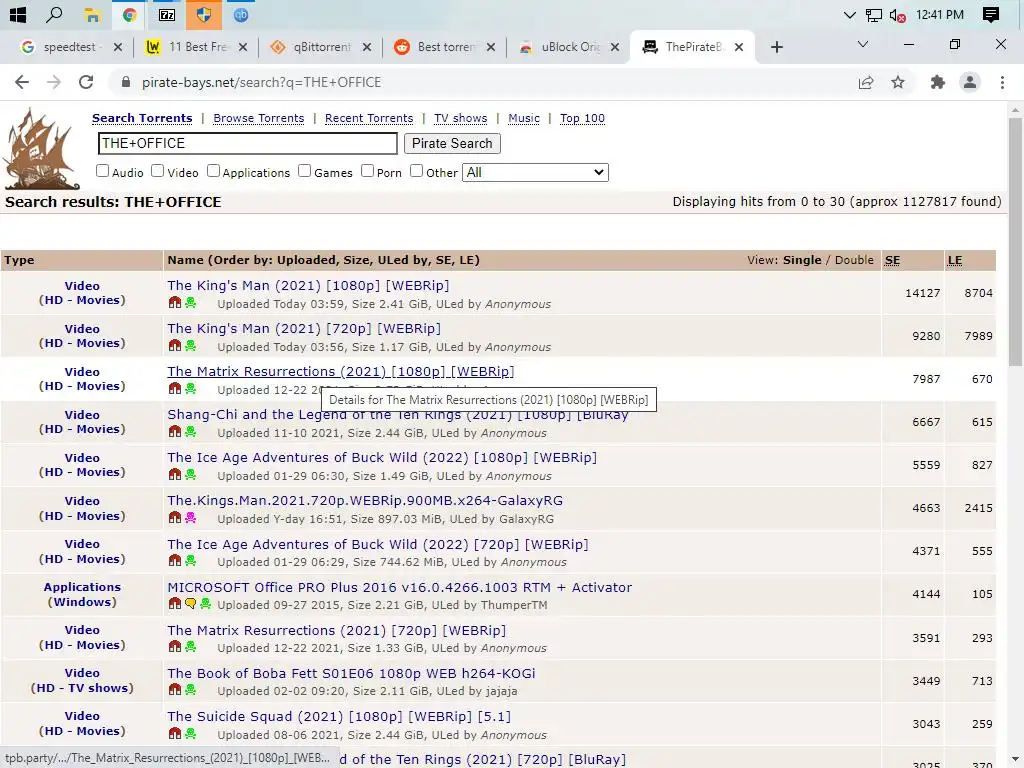Click magnet icon for Book of Boba Fett S01E06

pos(174,690)
